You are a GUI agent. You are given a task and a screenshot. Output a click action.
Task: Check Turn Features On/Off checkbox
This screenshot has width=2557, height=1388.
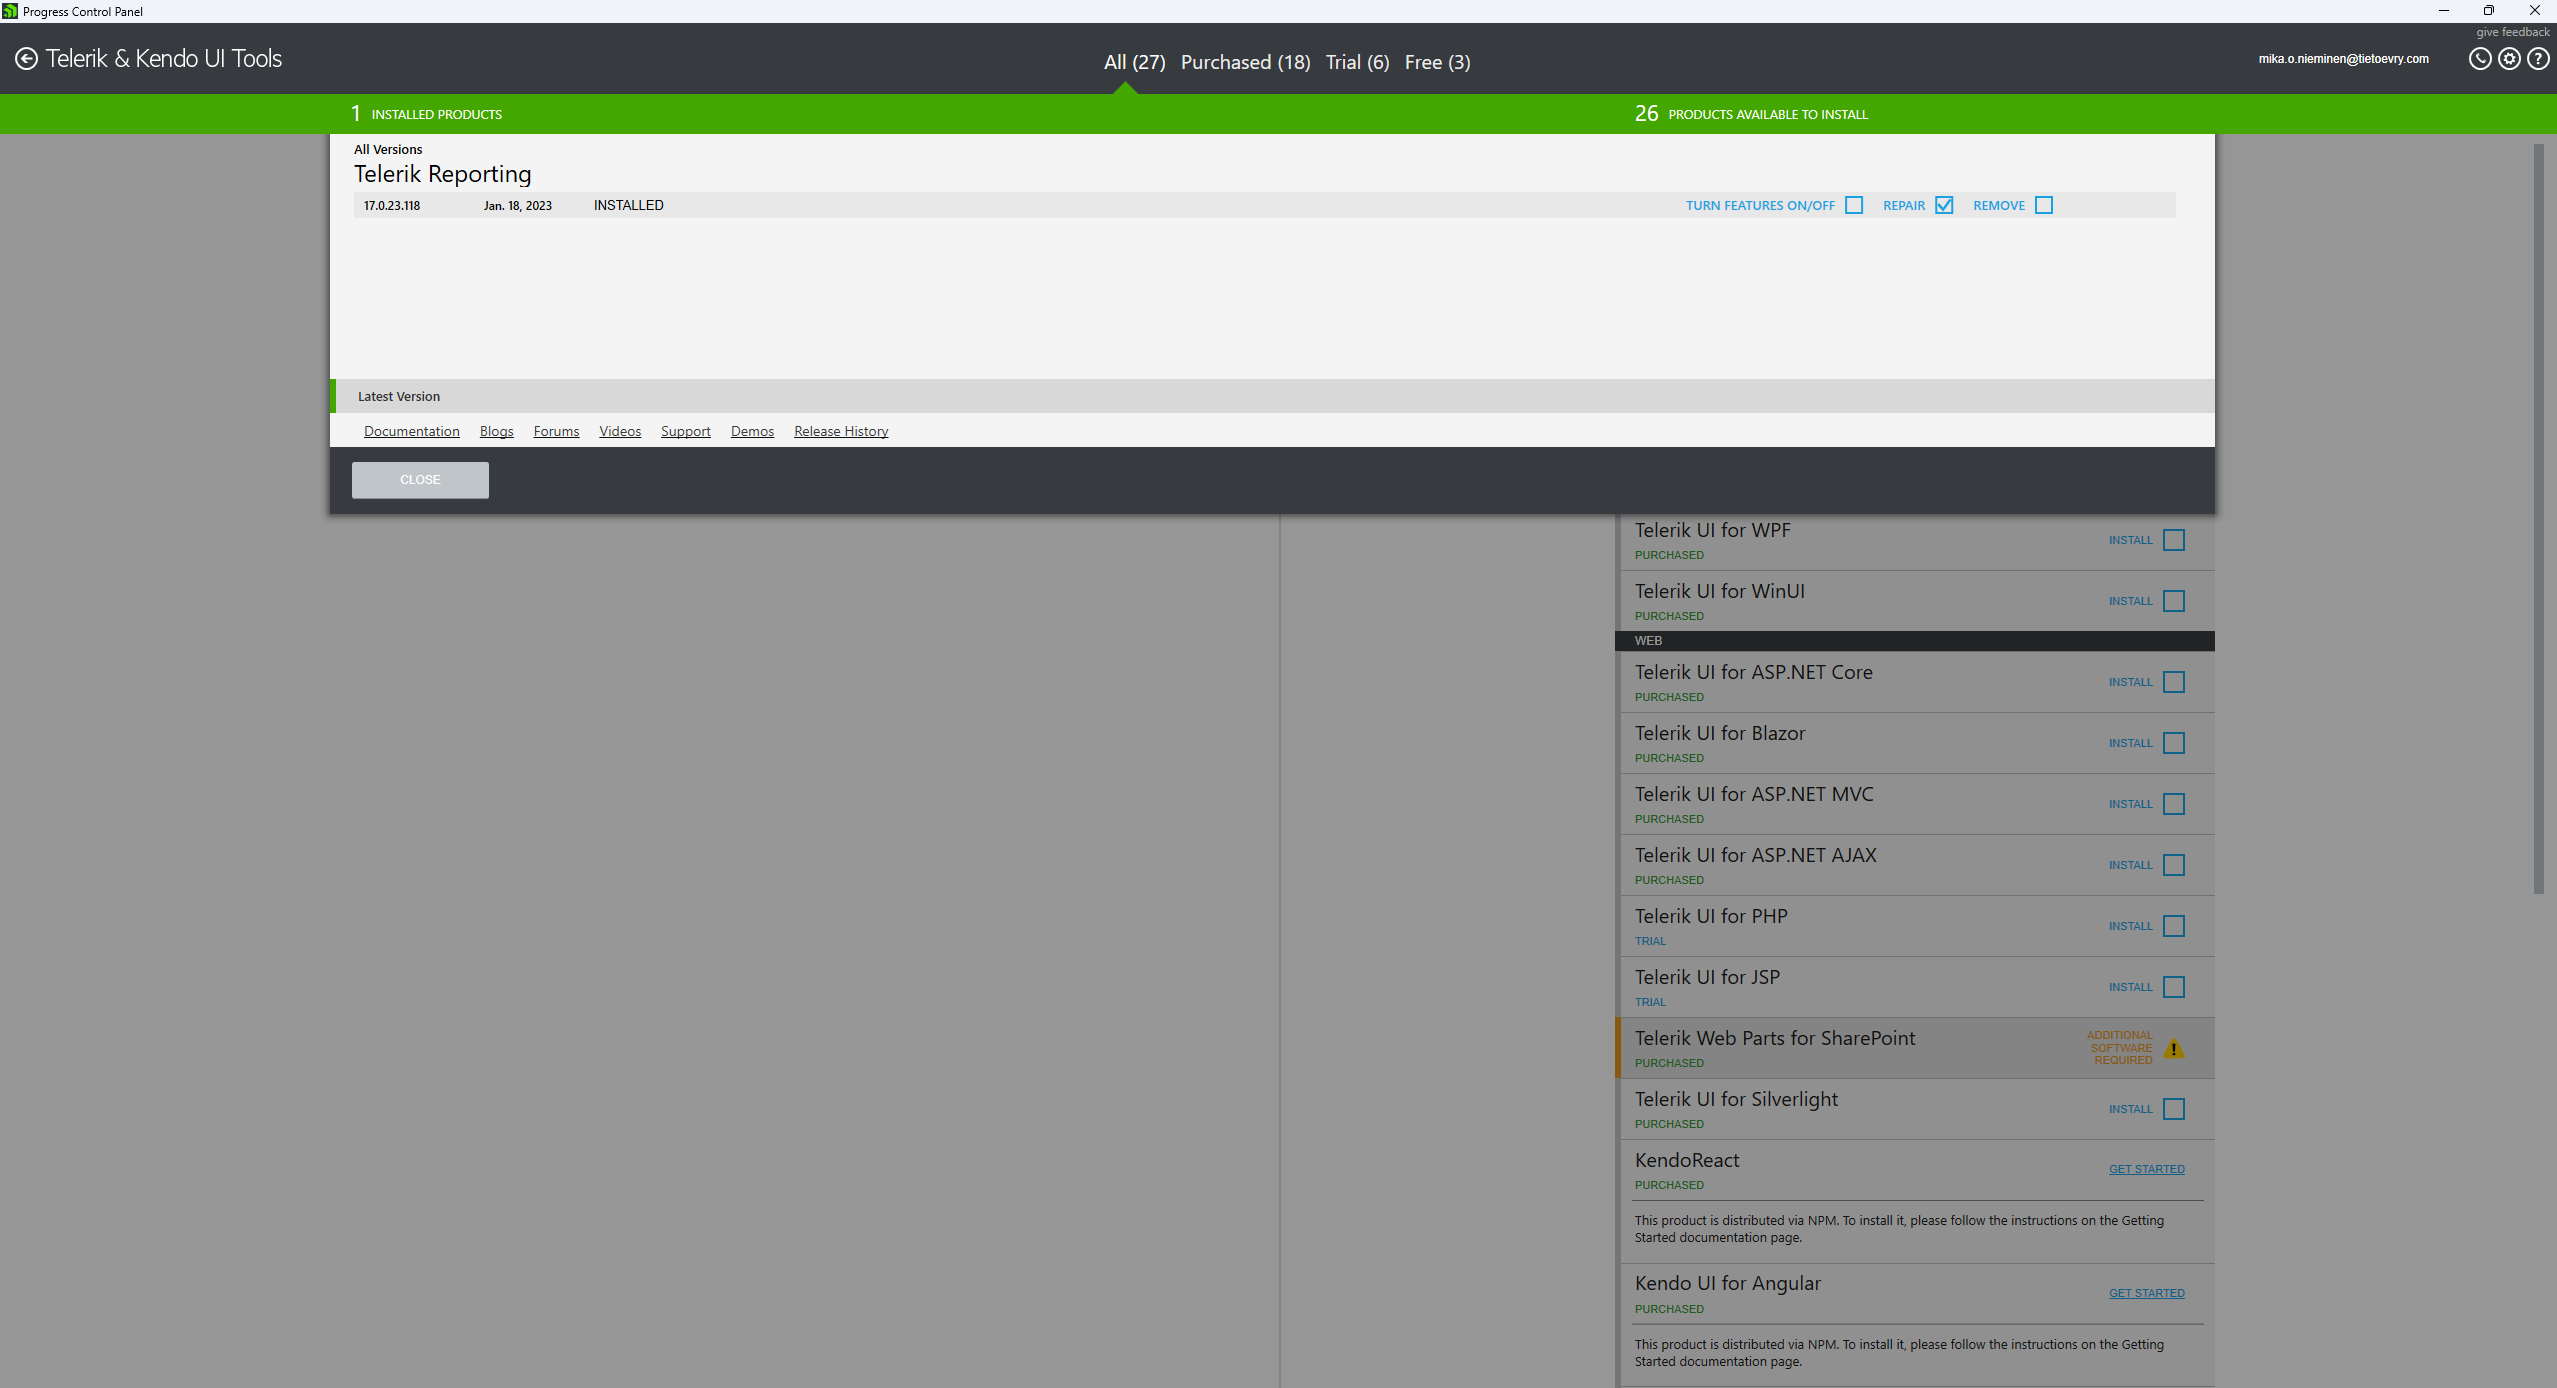point(1854,205)
